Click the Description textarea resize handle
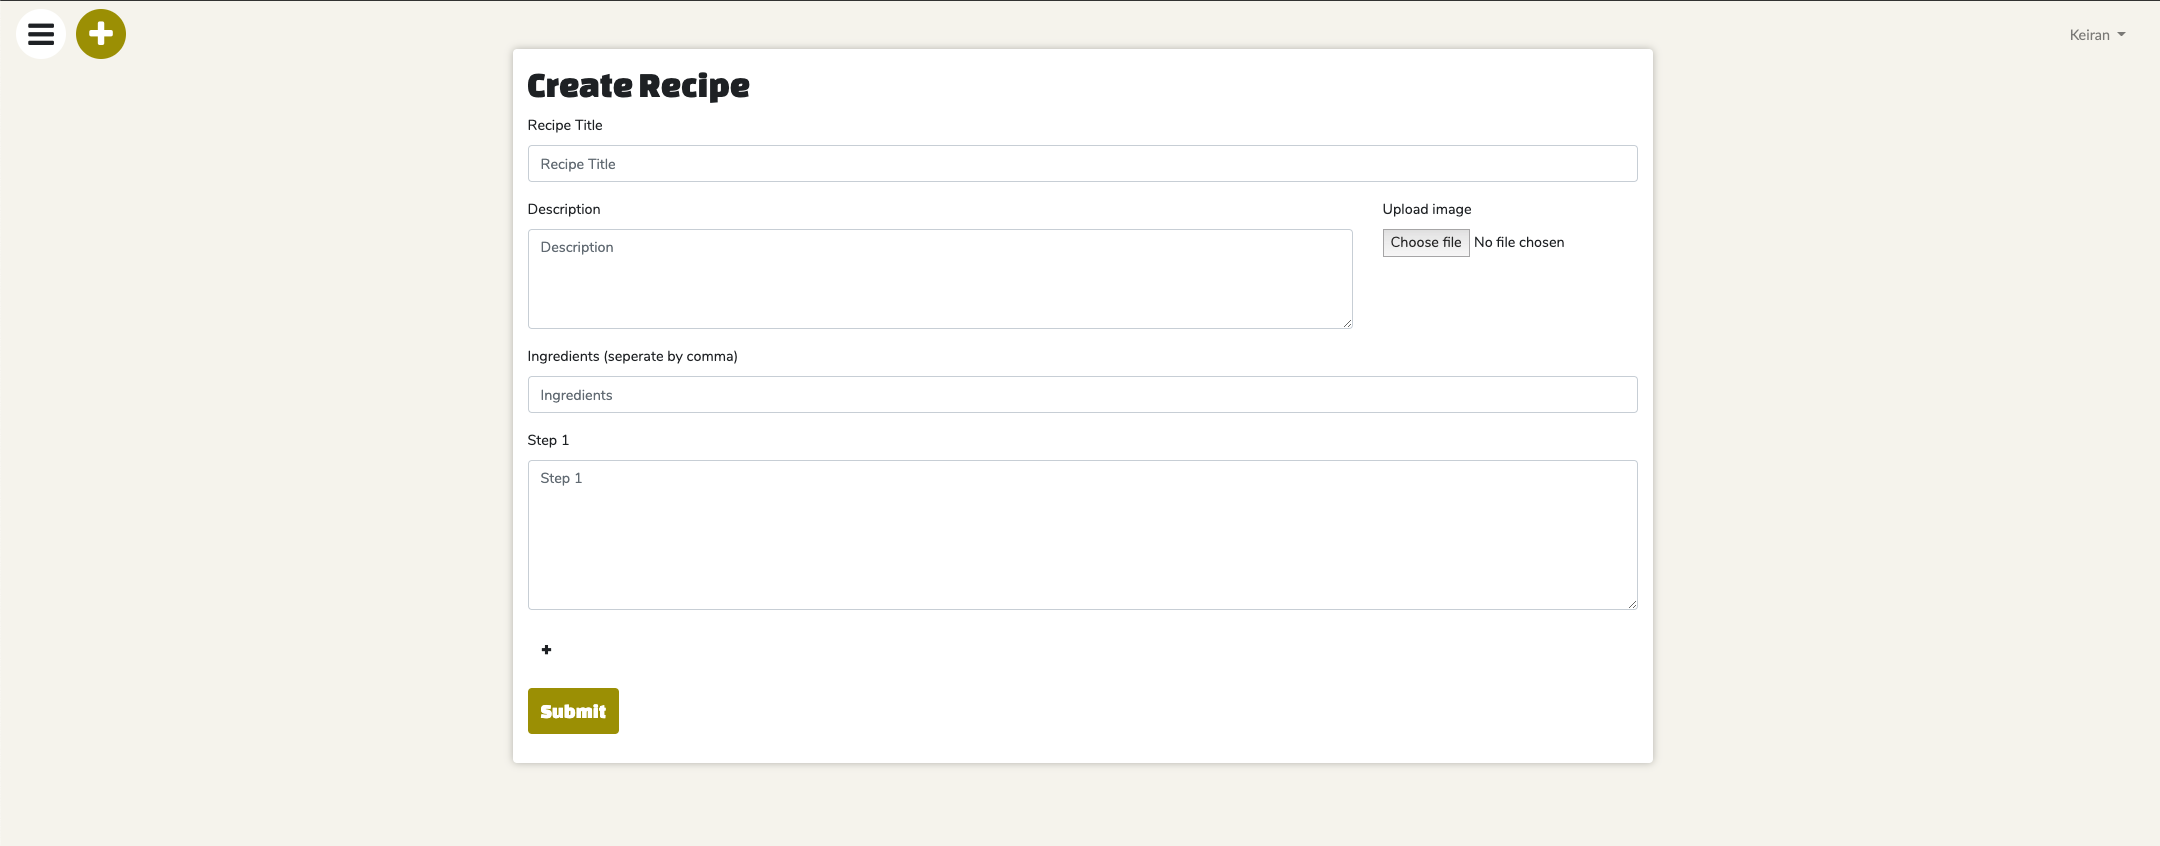This screenshot has height=846, width=2160. click(1347, 323)
